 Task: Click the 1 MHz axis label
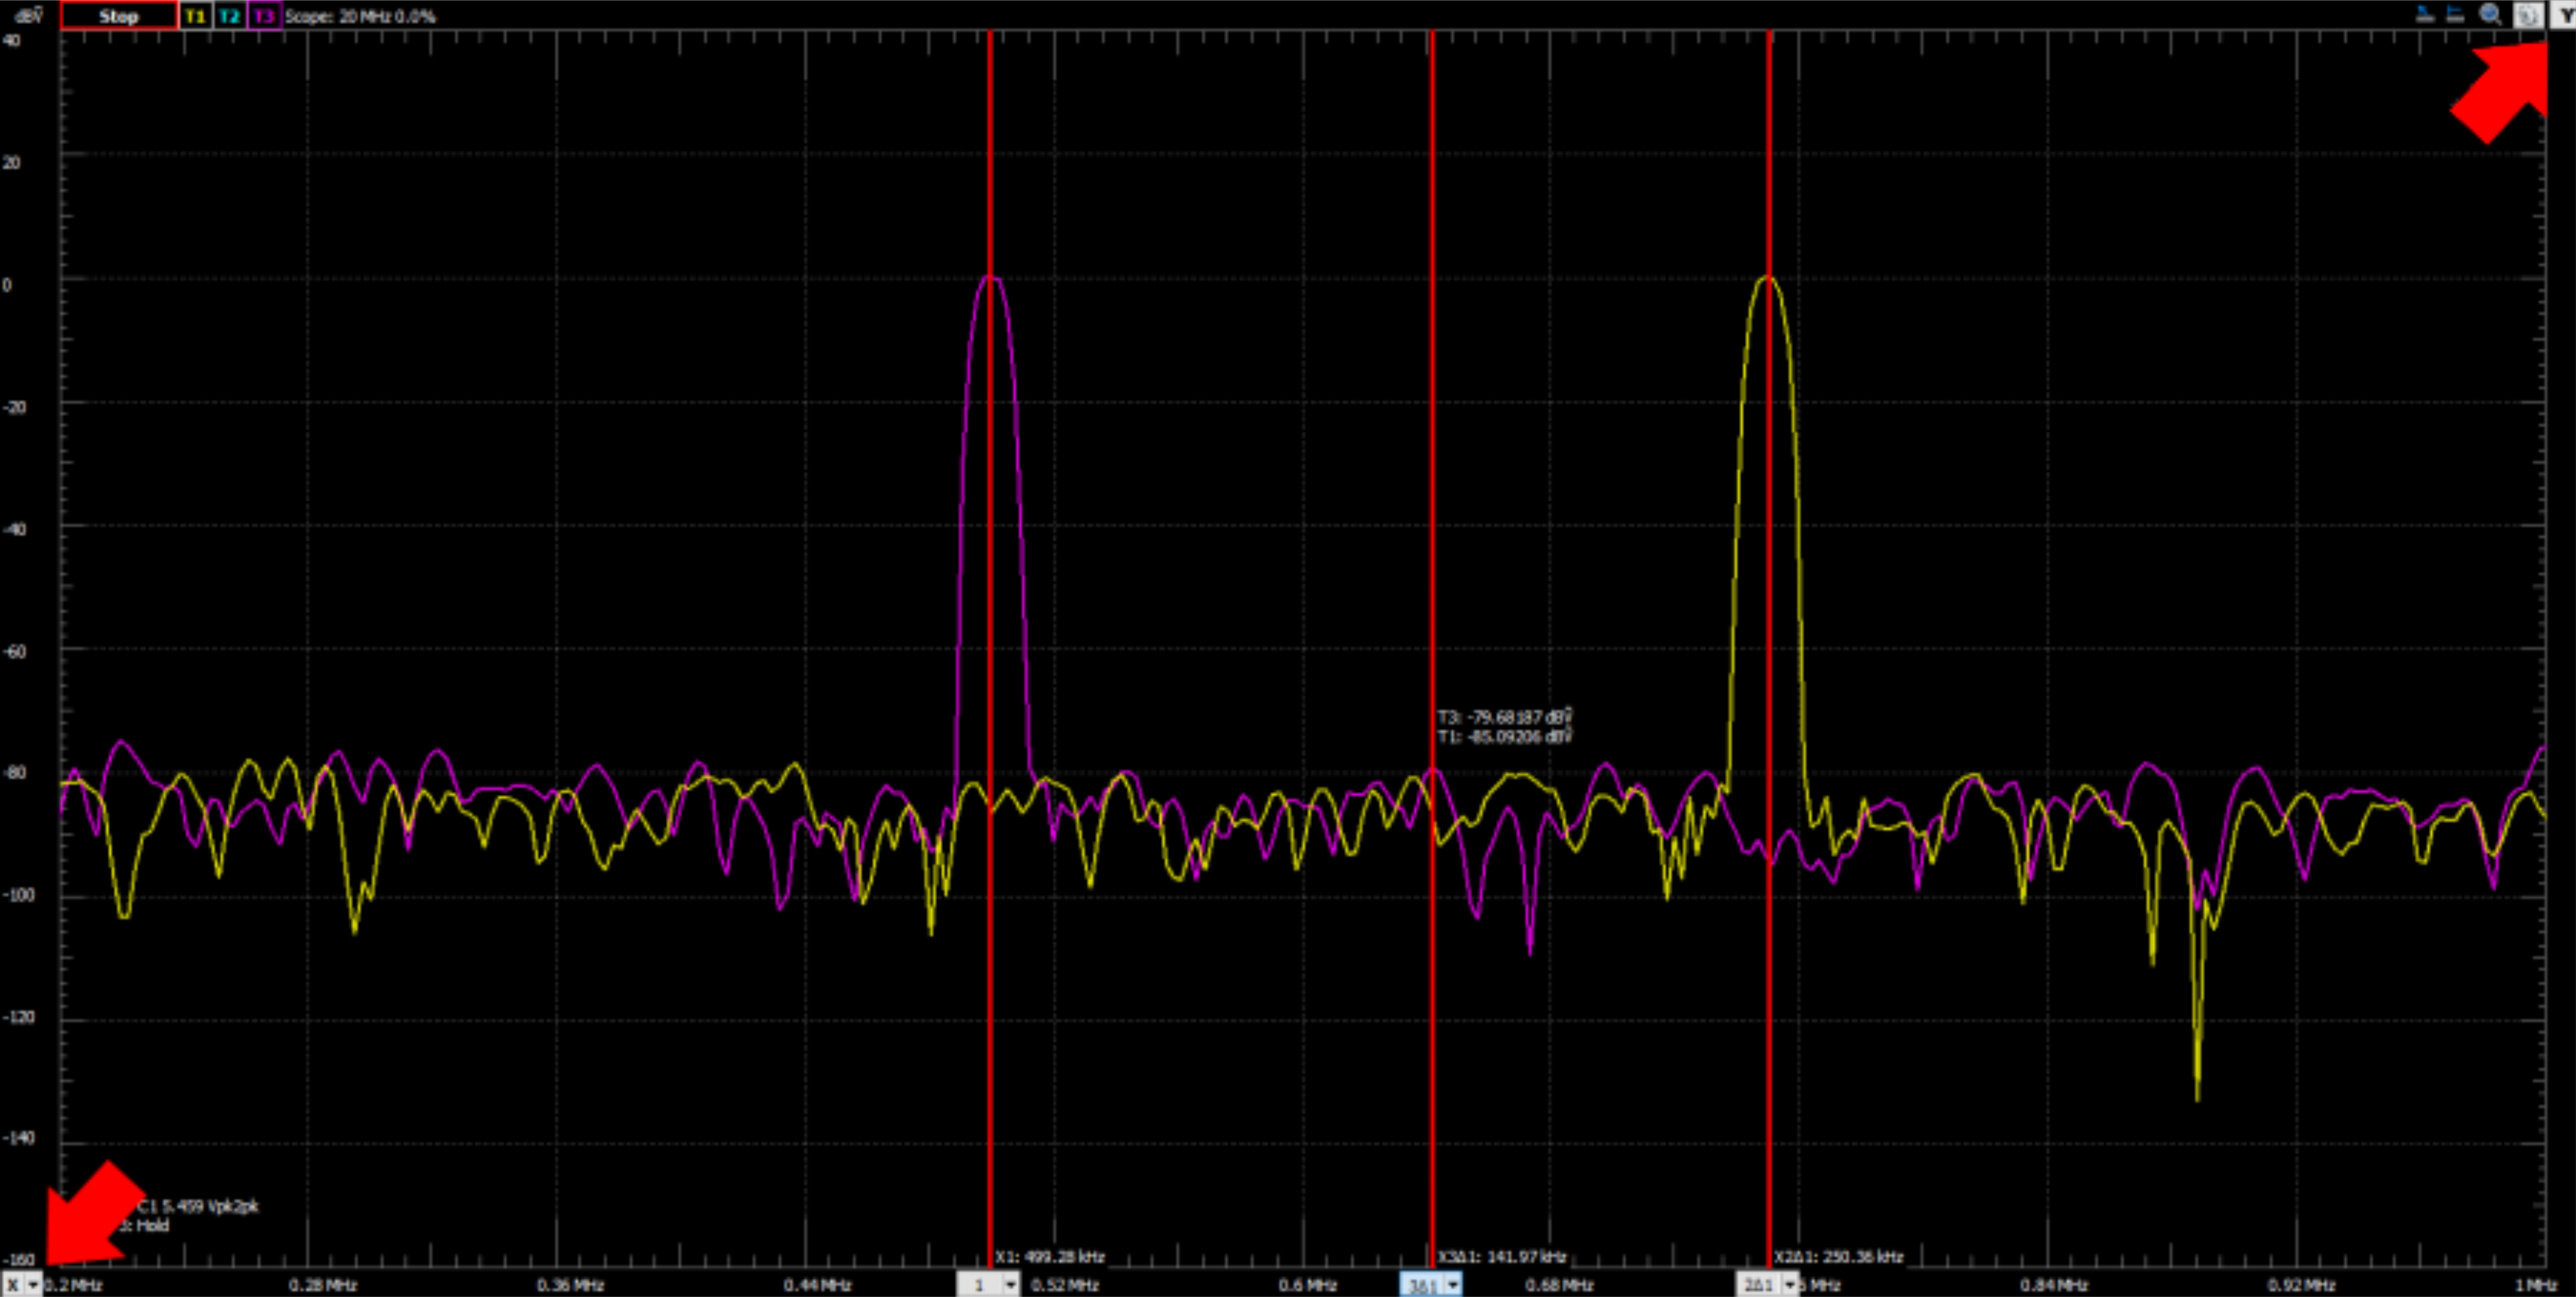[x=2537, y=1285]
